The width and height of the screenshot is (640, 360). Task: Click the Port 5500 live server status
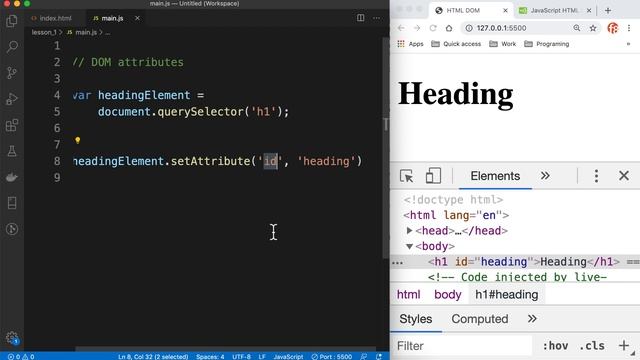click(x=331, y=356)
